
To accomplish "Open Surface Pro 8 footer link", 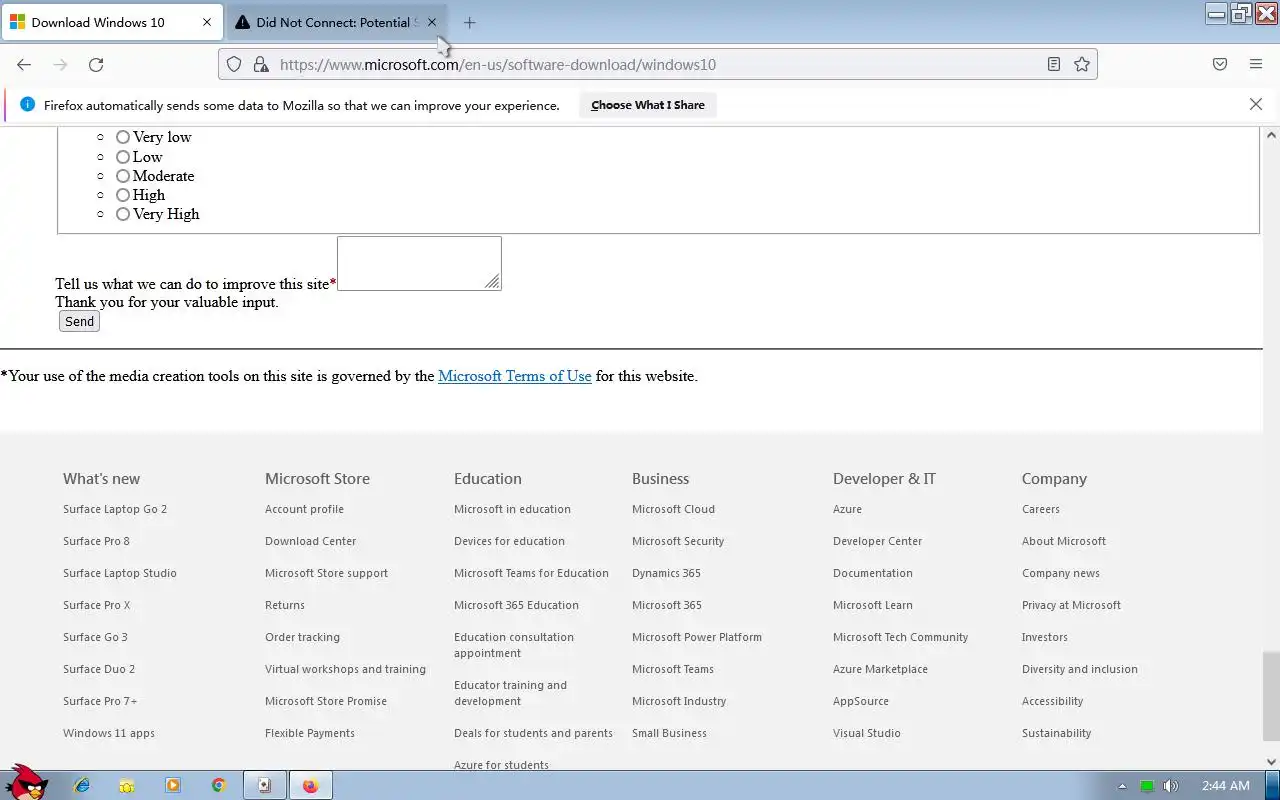I will click(96, 541).
